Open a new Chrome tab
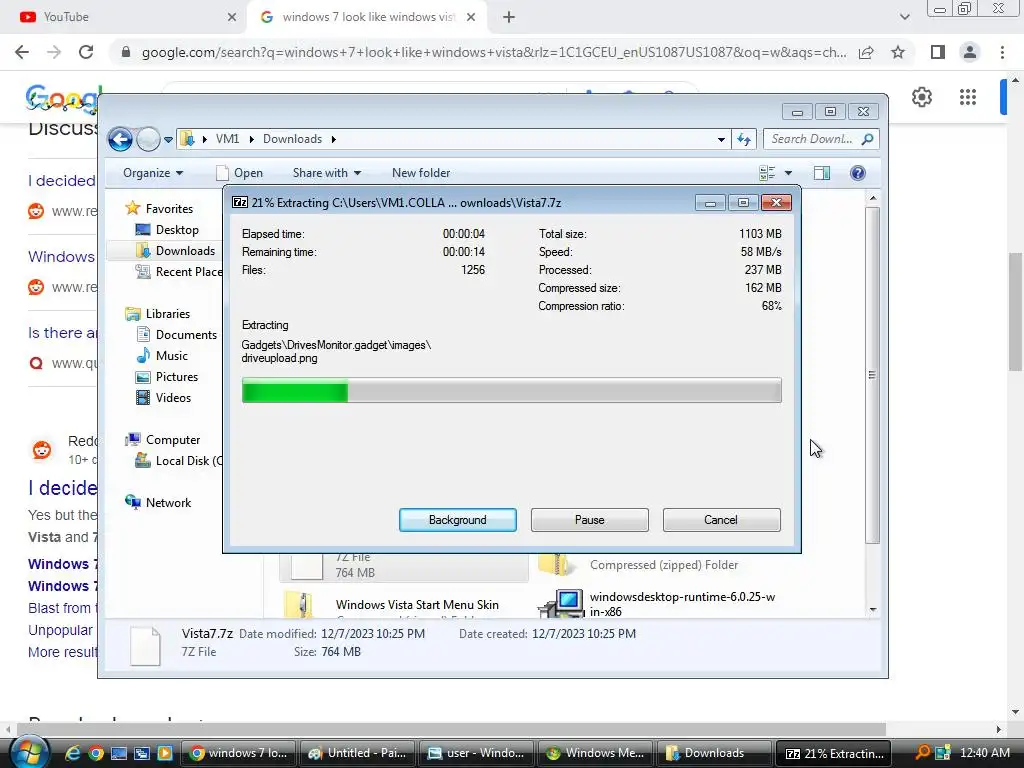This screenshot has width=1024, height=768. click(509, 17)
